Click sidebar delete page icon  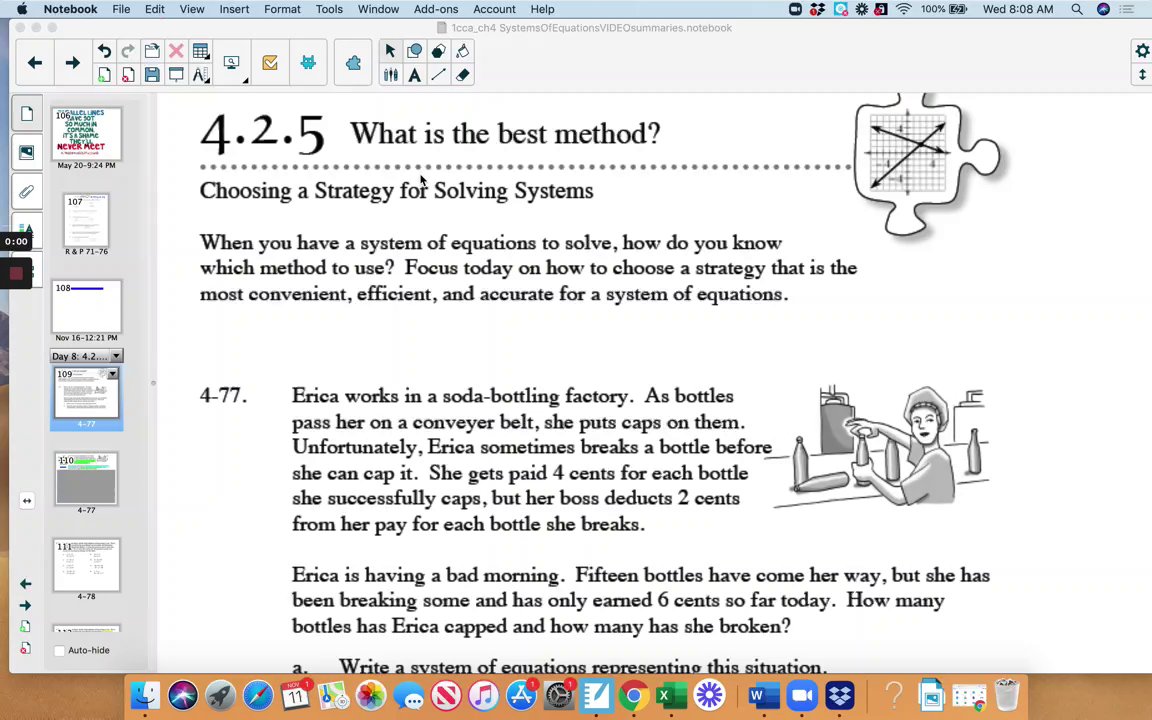tap(26, 648)
